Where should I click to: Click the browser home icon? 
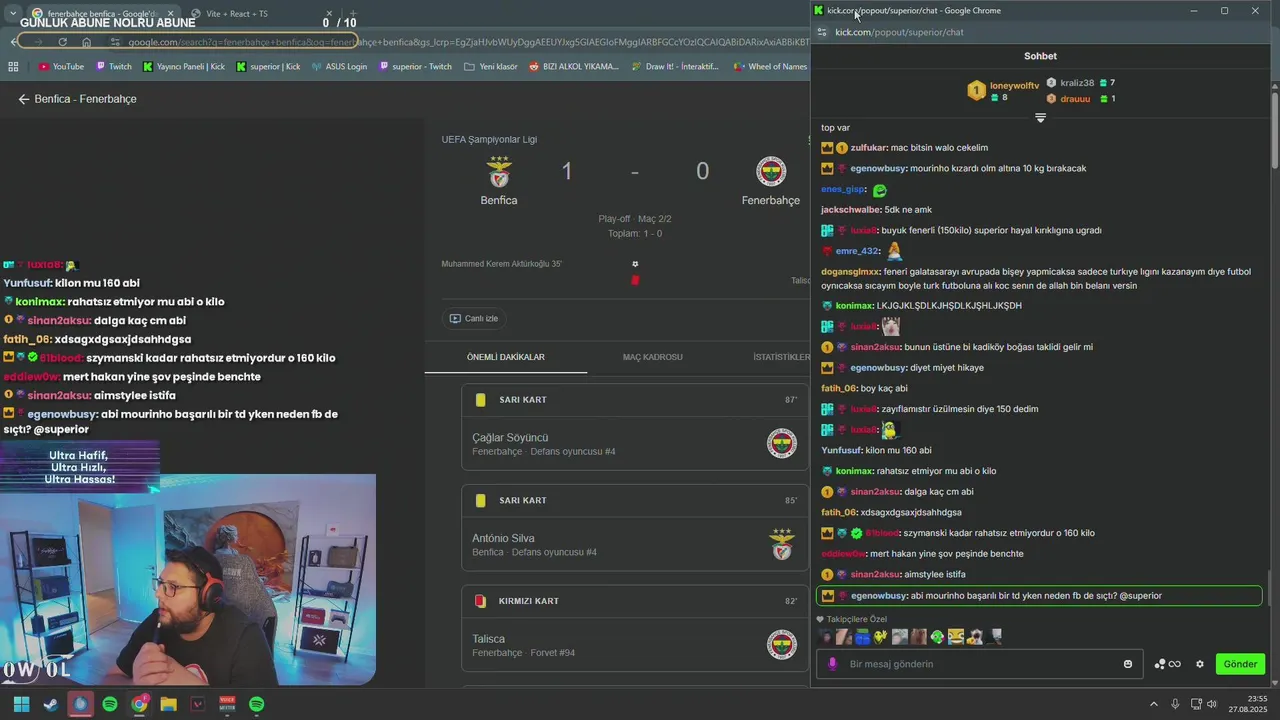(x=87, y=42)
